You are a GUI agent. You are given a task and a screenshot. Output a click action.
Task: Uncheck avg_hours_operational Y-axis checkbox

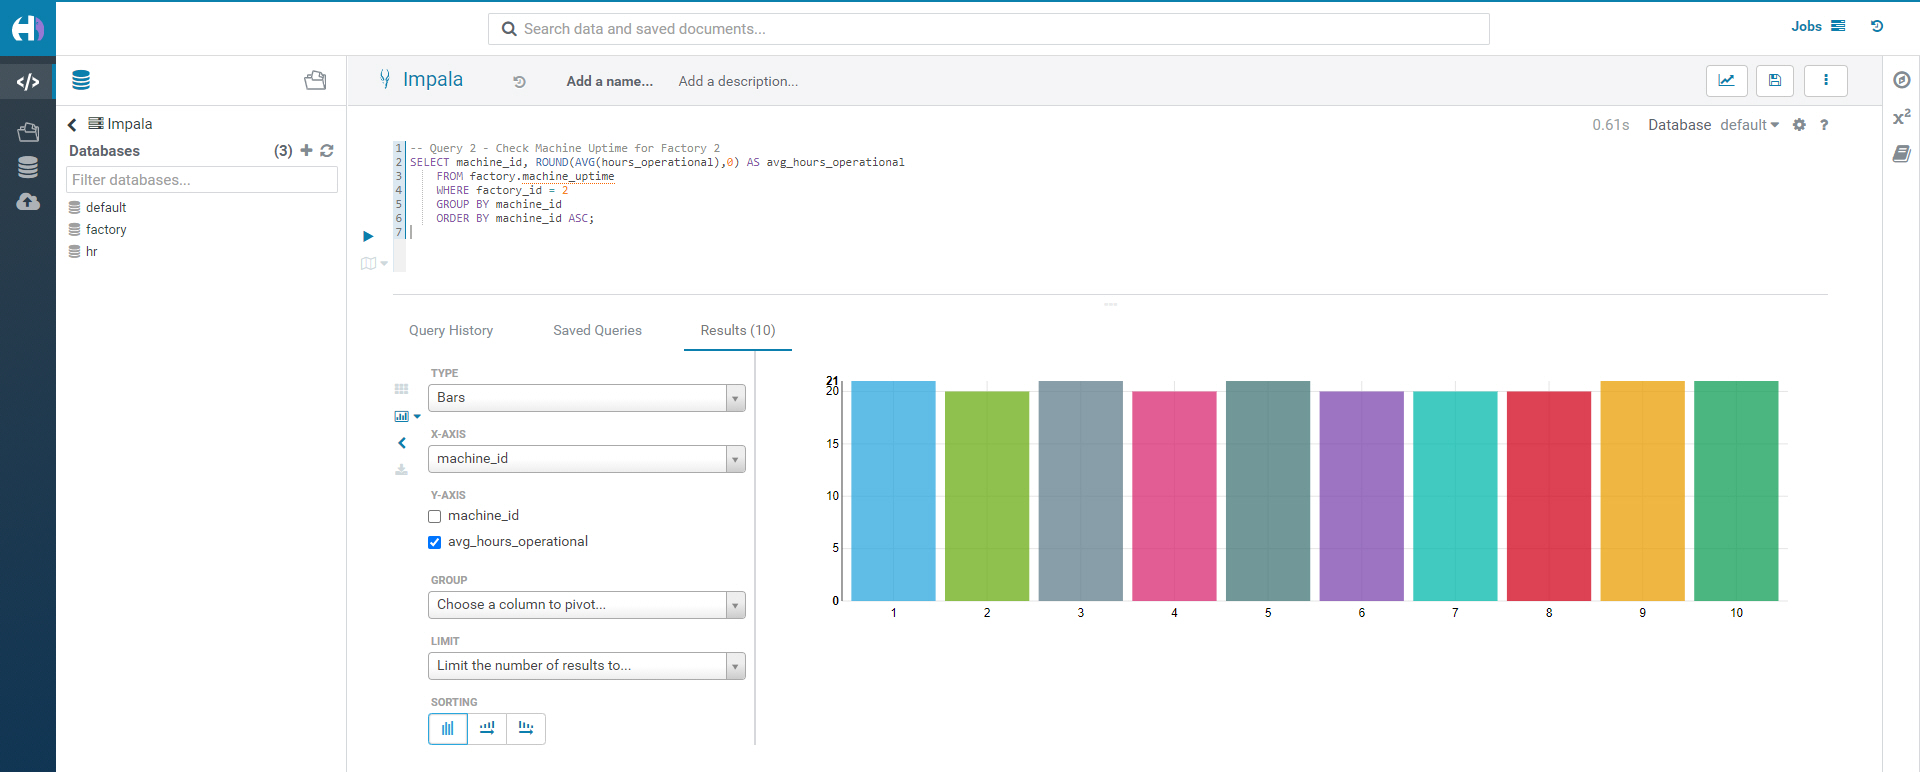click(434, 543)
